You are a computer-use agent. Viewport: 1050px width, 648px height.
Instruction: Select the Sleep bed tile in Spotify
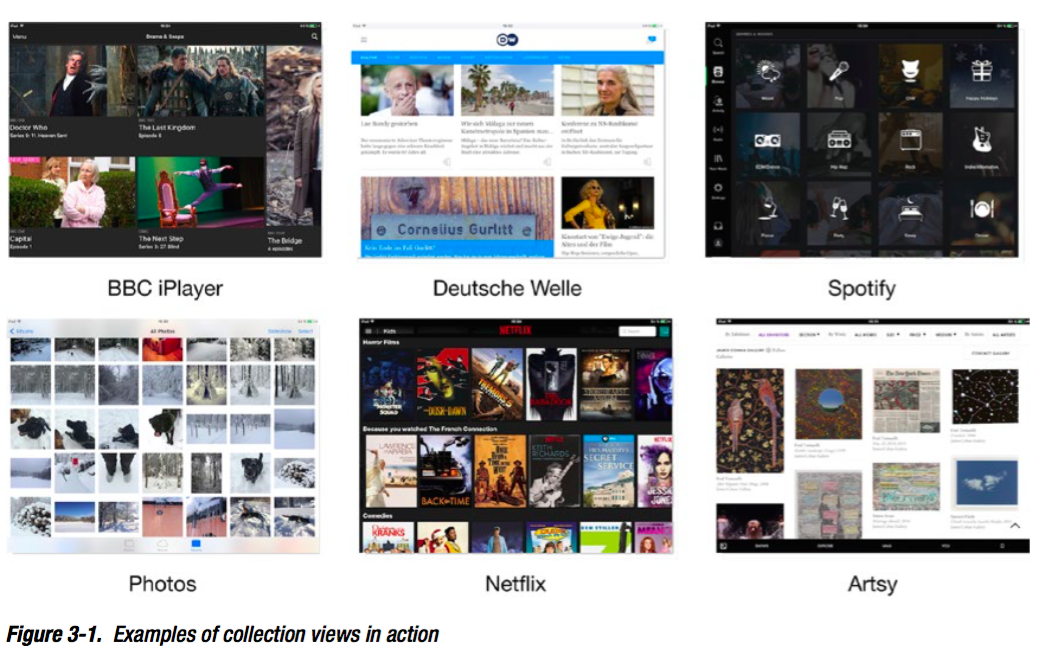click(910, 213)
